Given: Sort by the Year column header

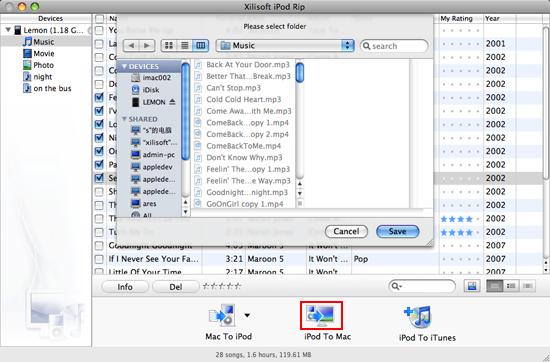Looking at the screenshot, I should [x=499, y=18].
